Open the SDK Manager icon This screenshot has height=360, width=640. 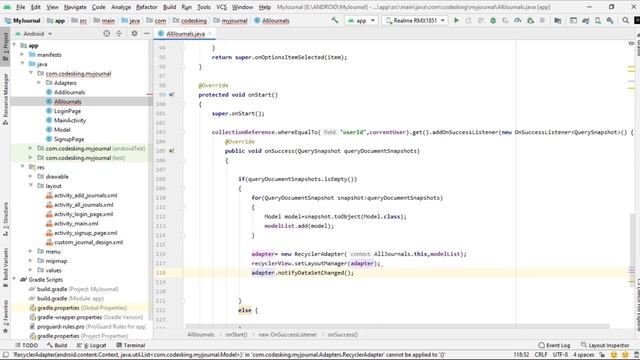point(610,20)
